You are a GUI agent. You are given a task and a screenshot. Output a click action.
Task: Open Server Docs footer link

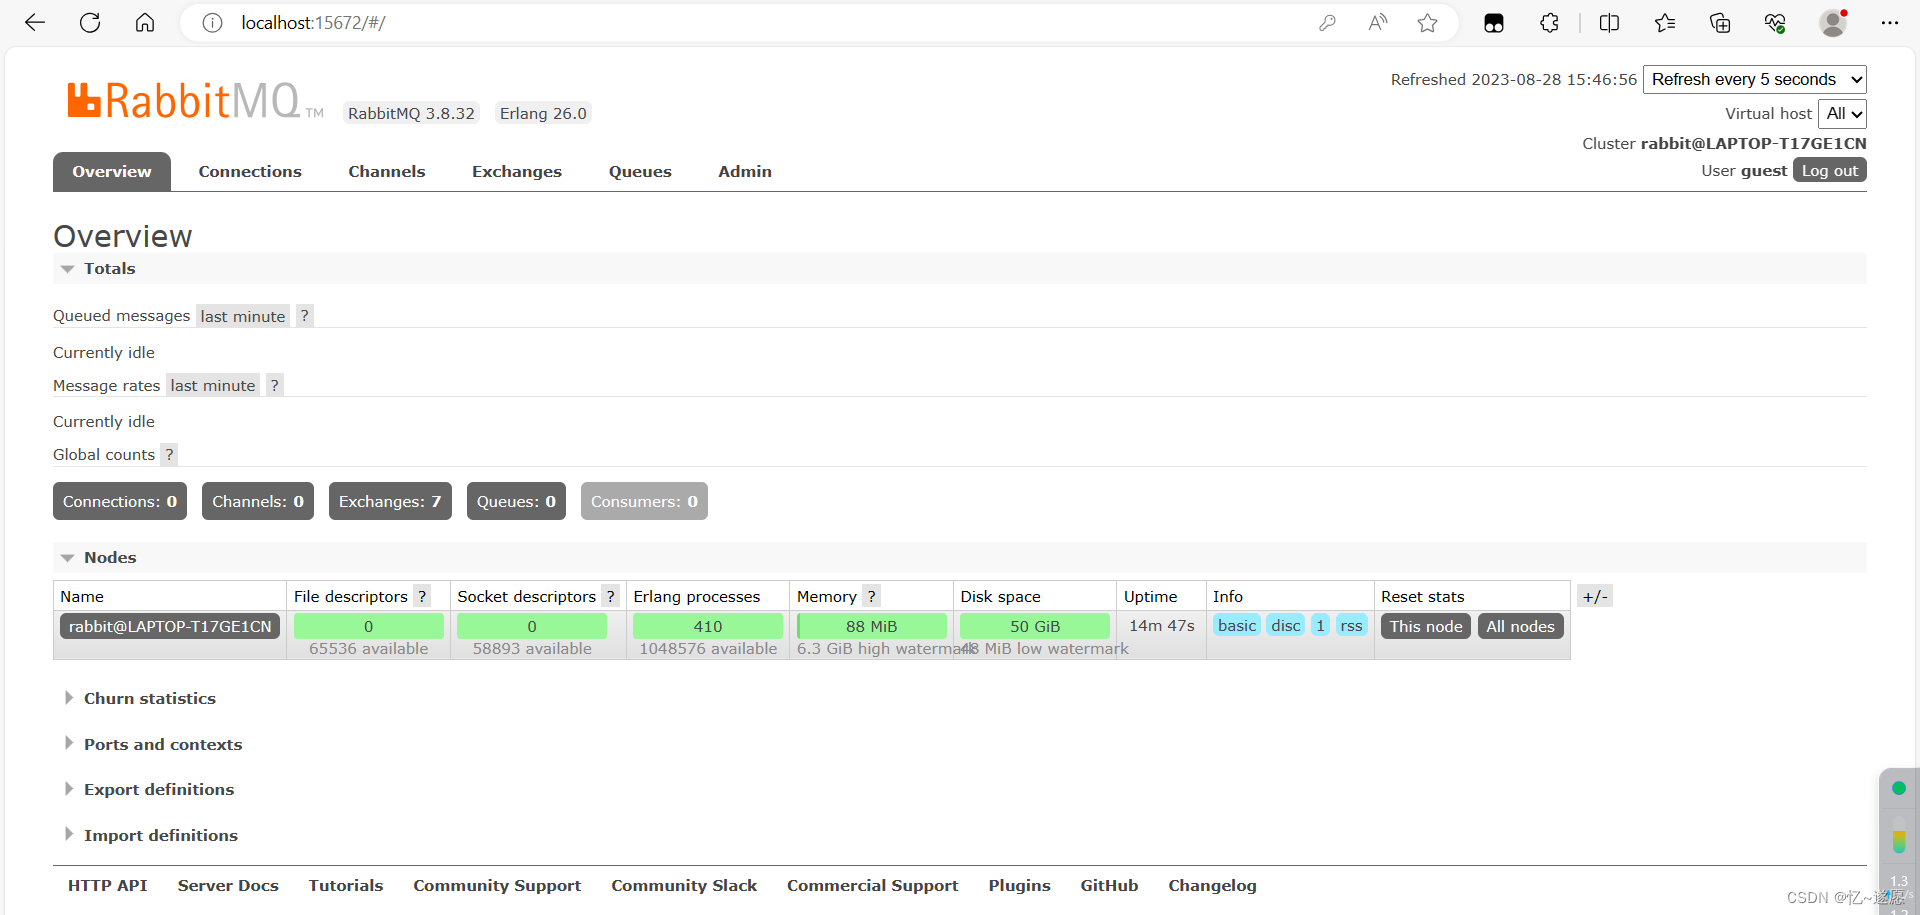tap(228, 885)
